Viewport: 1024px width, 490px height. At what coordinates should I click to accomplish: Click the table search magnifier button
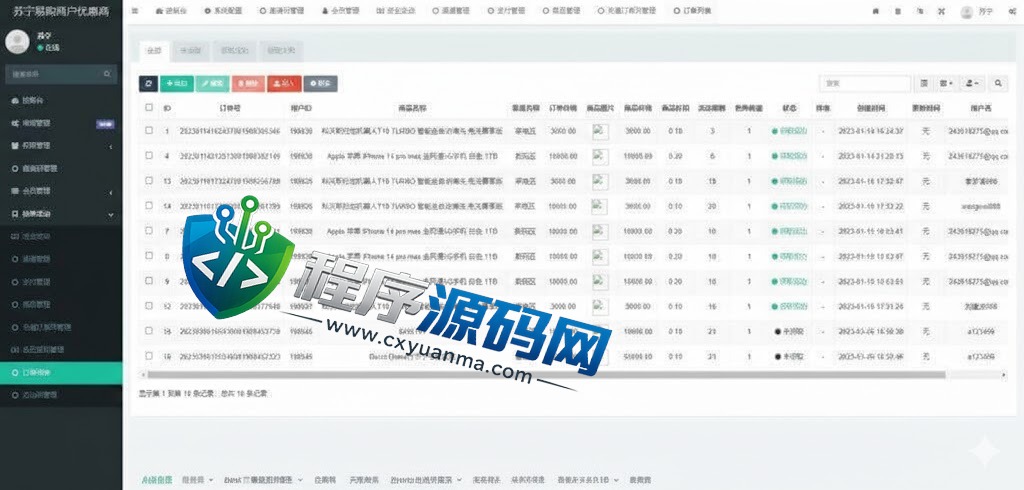pyautogui.click(x=998, y=84)
